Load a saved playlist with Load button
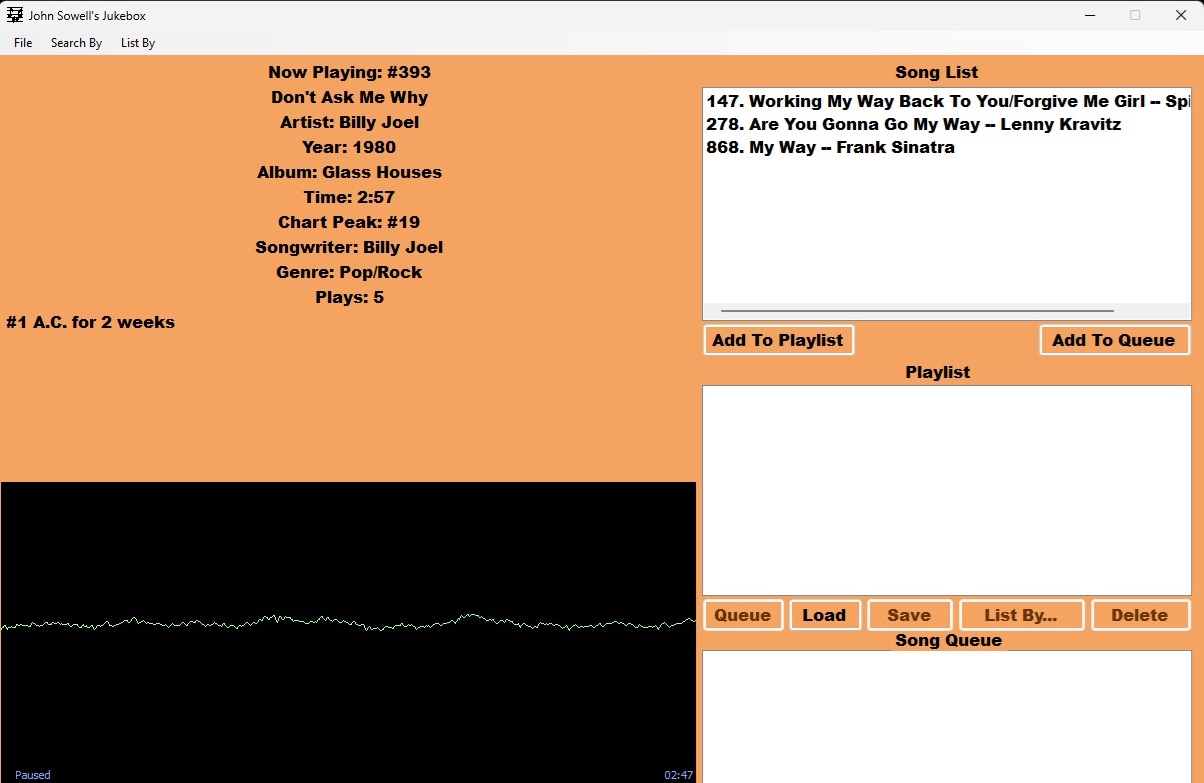This screenshot has height=783, width=1204. [x=824, y=615]
